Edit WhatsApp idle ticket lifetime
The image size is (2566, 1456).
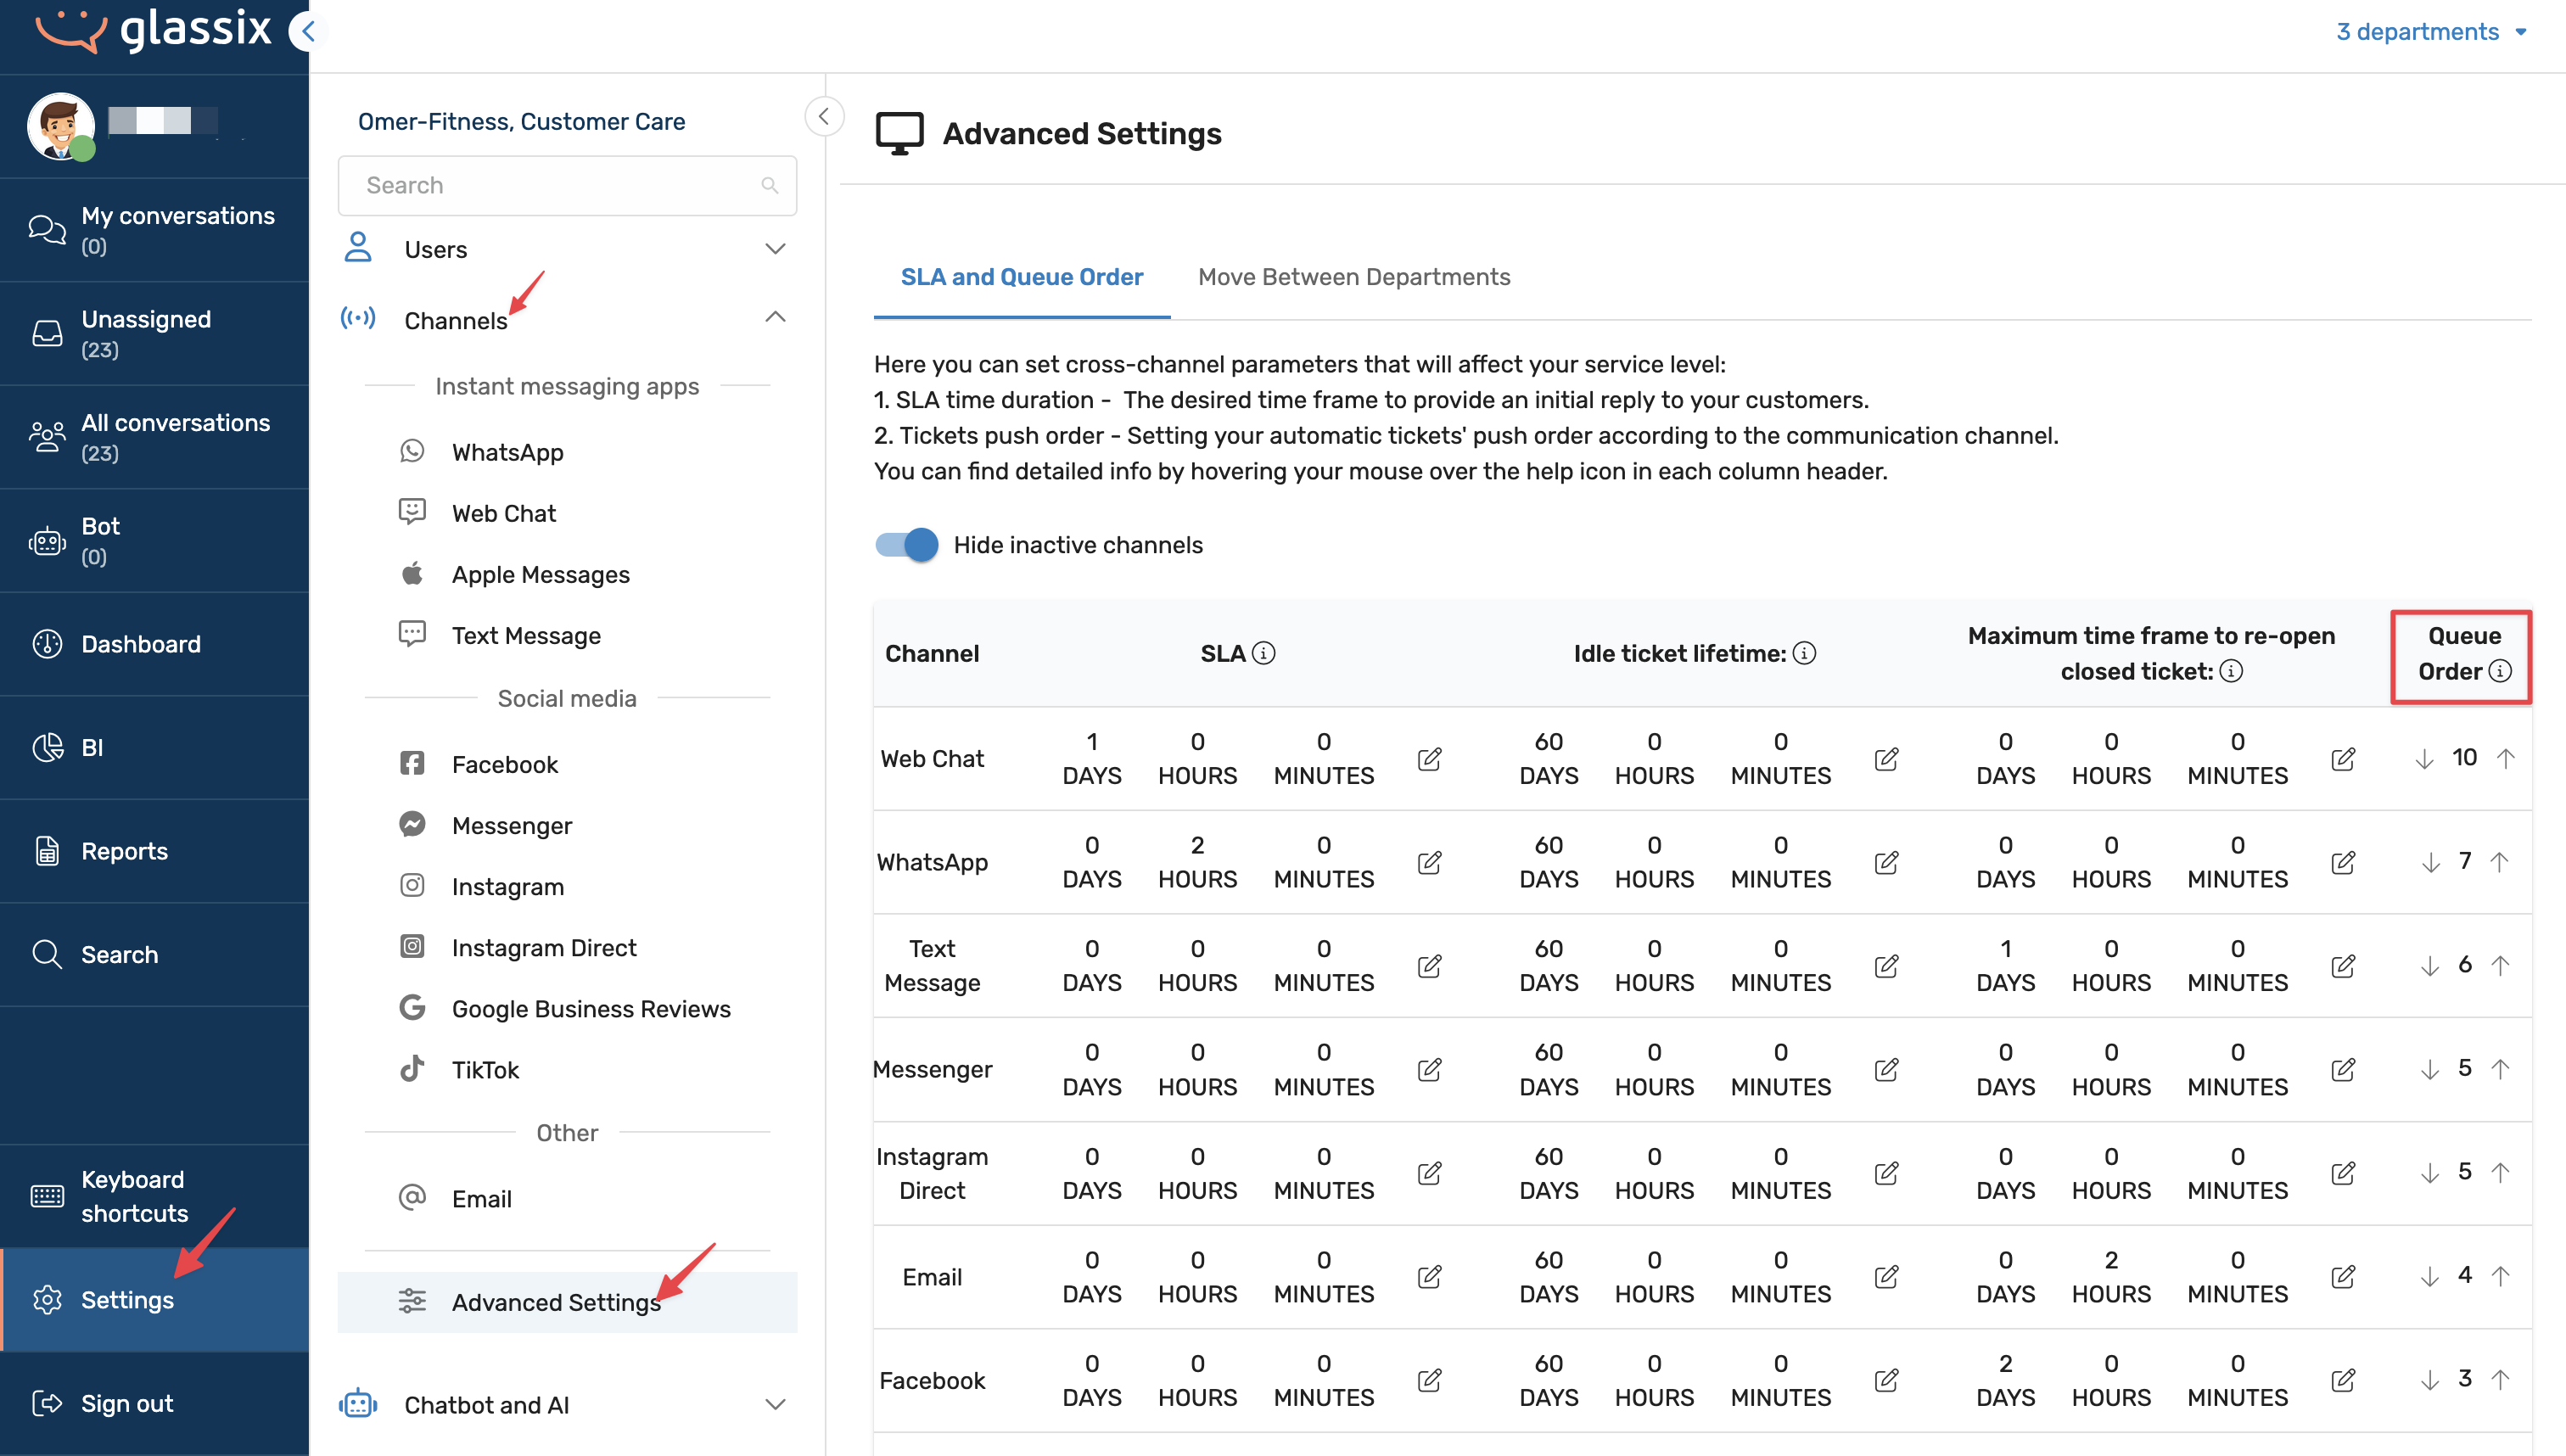(1886, 862)
